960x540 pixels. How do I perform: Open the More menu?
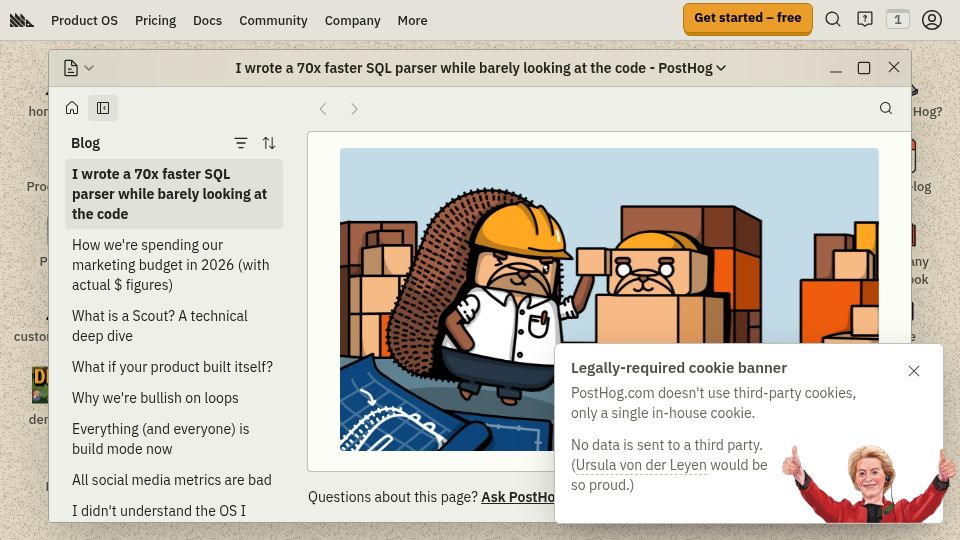[x=412, y=20]
